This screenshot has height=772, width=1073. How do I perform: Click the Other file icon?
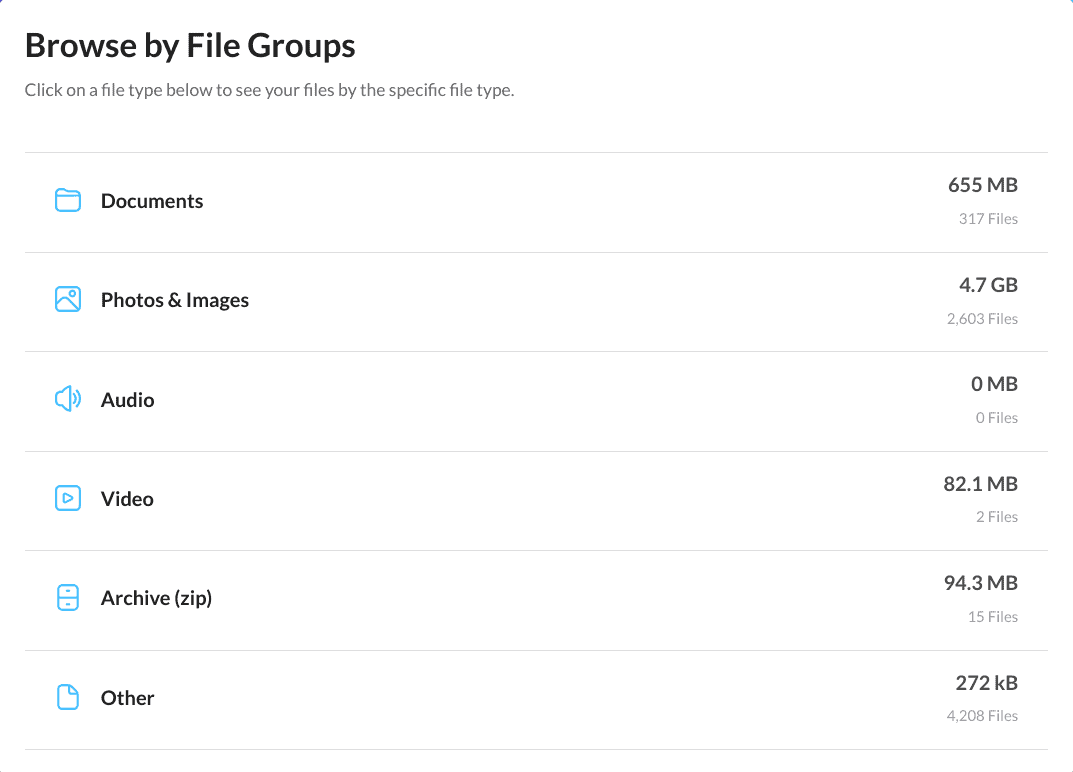click(67, 697)
